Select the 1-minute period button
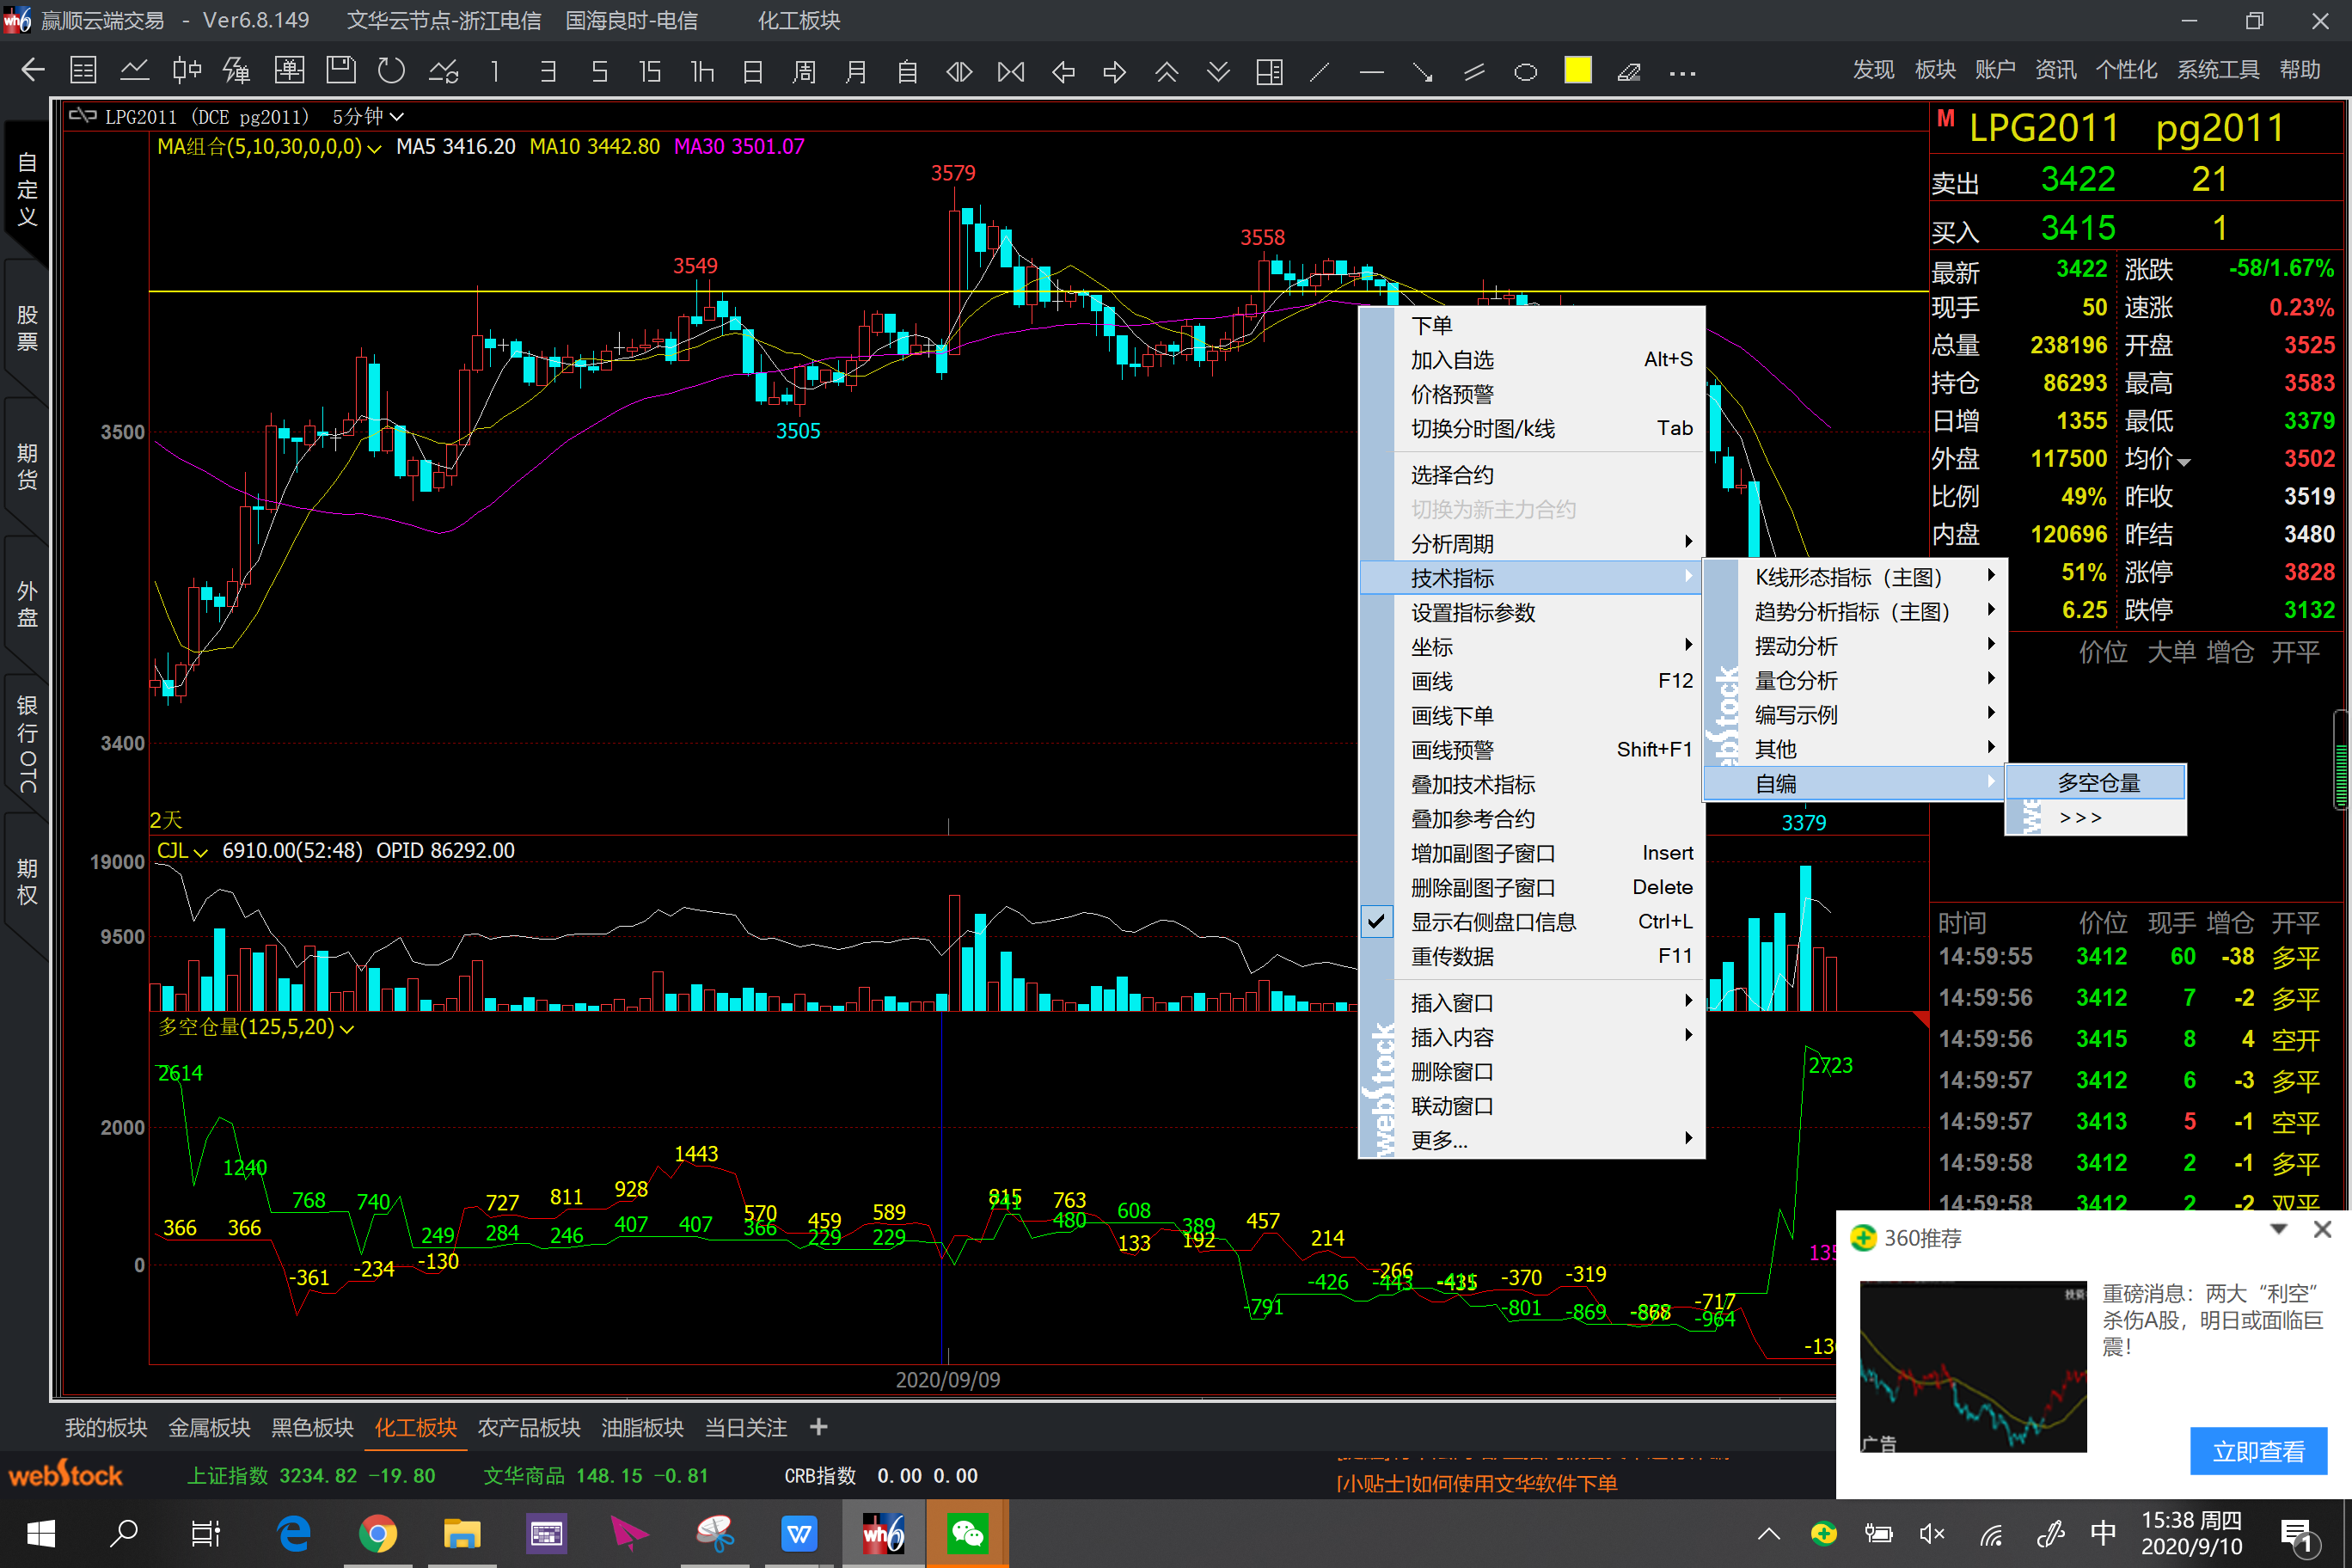2352x1568 pixels. [x=495, y=71]
